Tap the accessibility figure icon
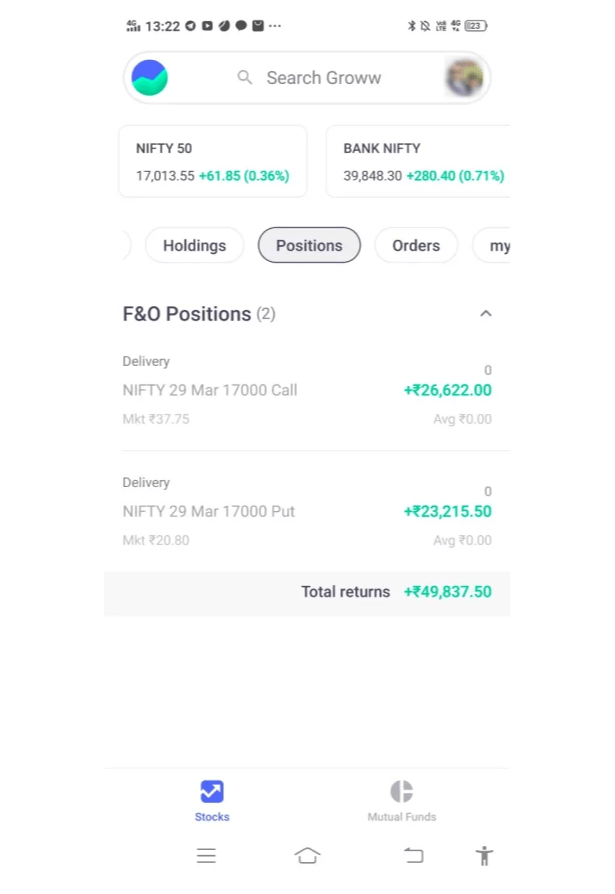The height and width of the screenshot is (894, 615). click(x=484, y=856)
